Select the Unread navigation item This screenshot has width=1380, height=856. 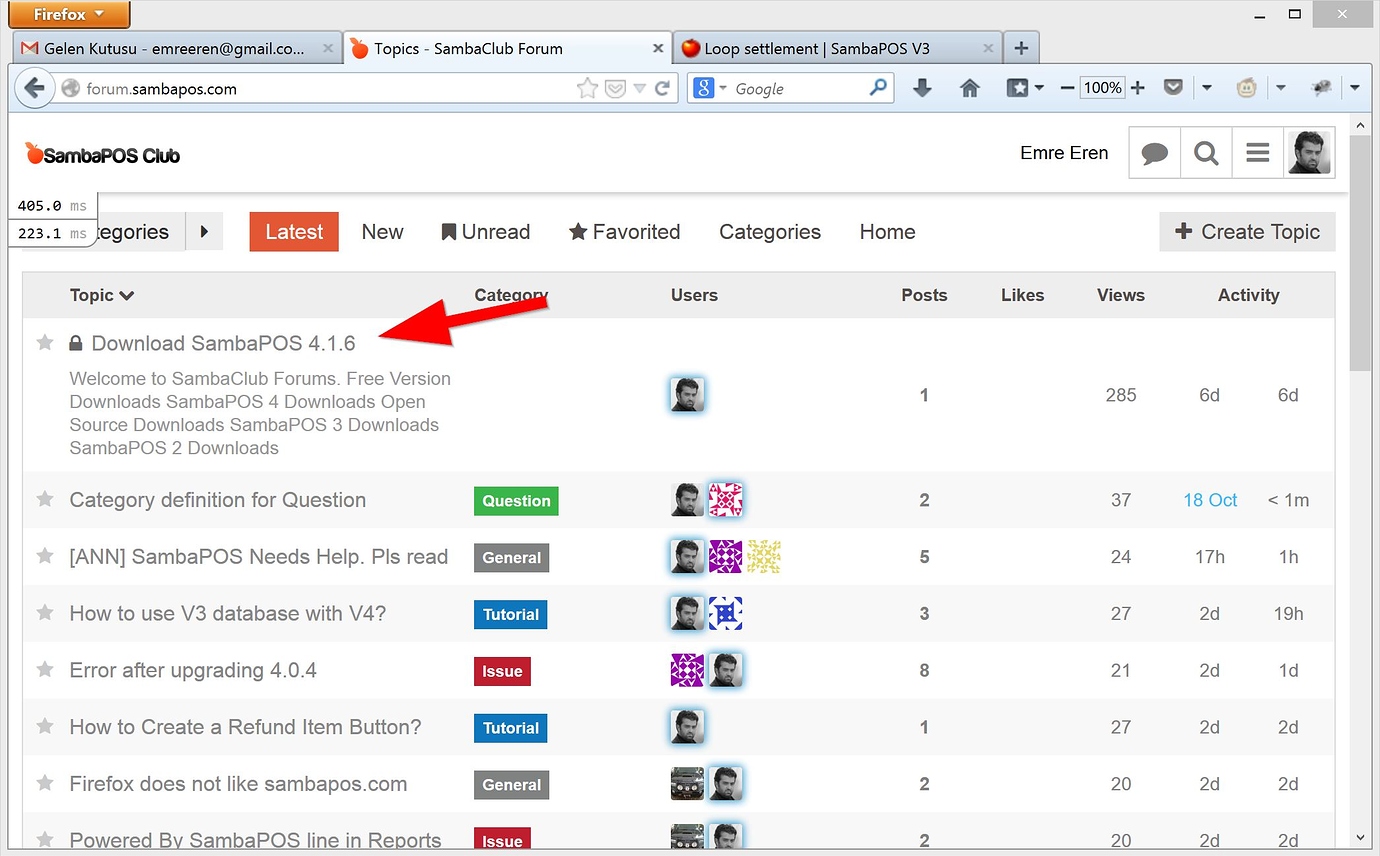coord(485,232)
